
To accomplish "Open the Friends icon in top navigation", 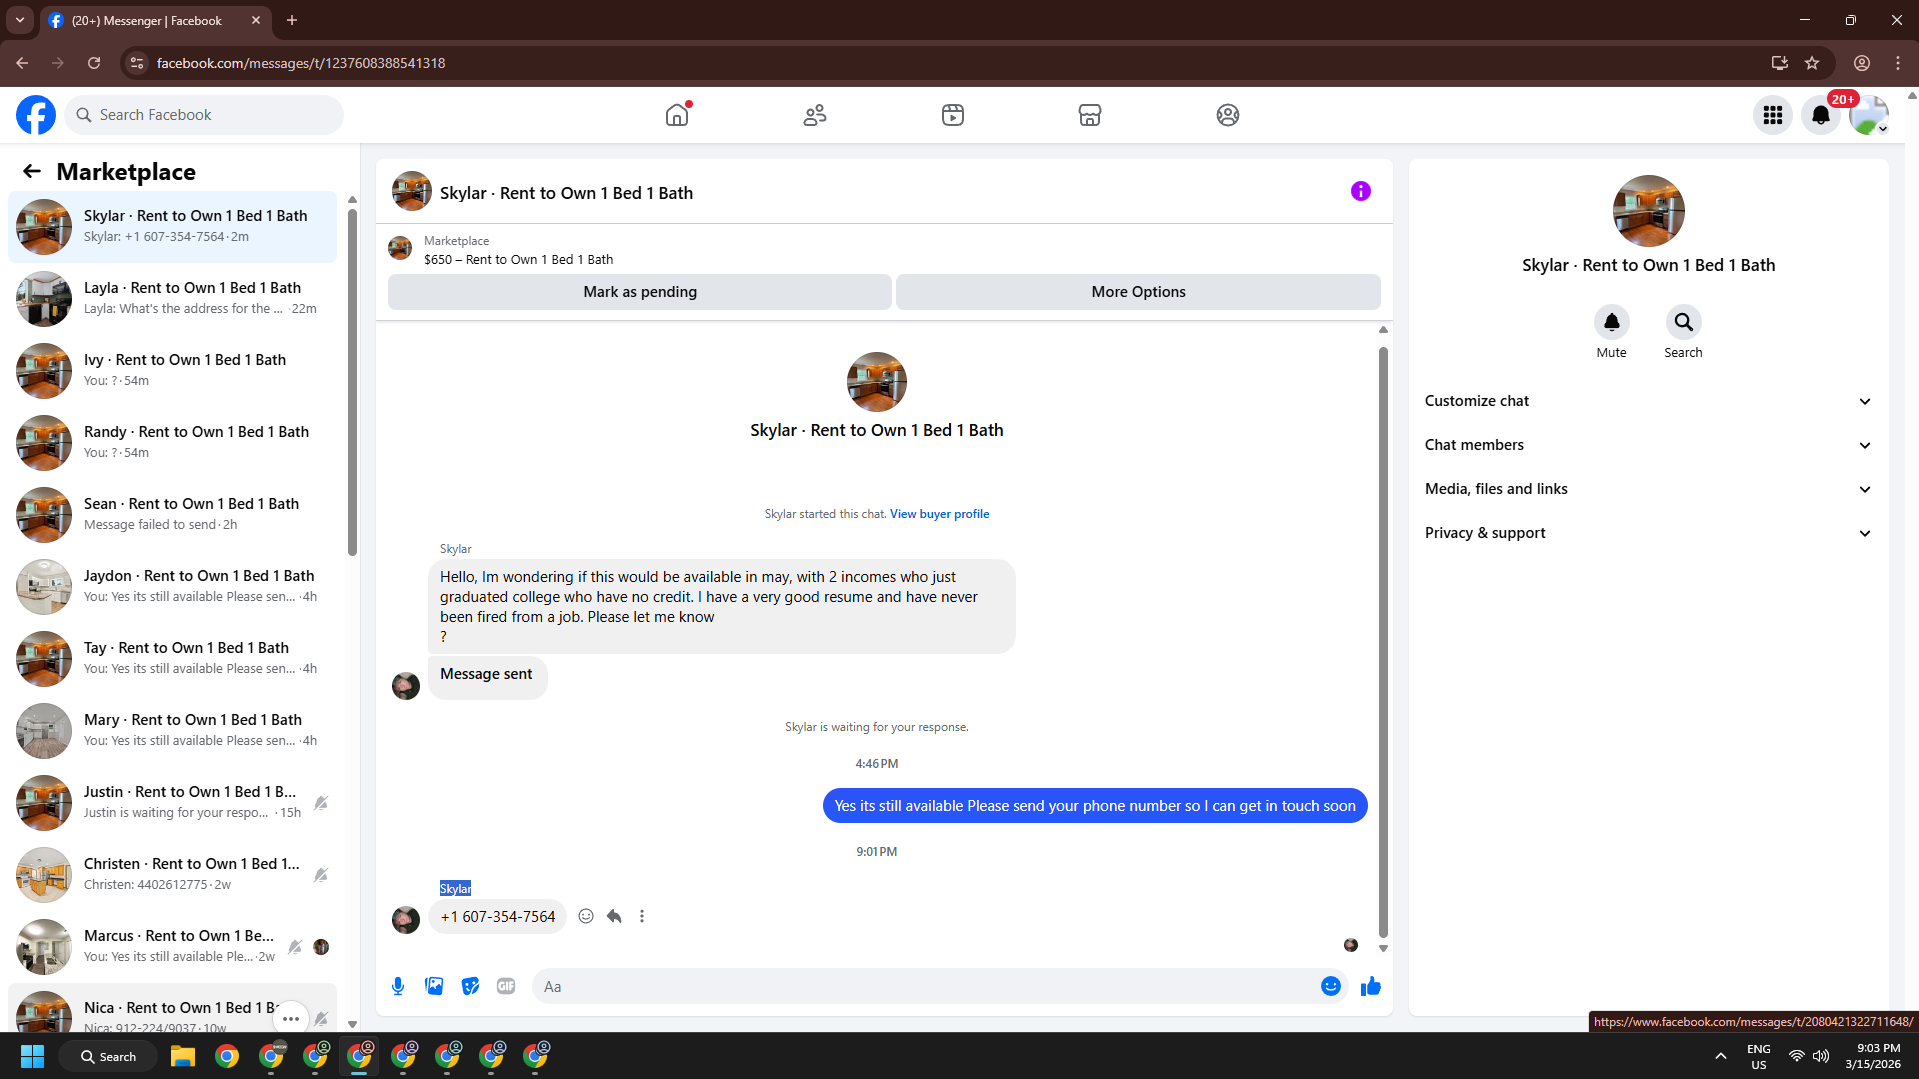I will coord(815,115).
